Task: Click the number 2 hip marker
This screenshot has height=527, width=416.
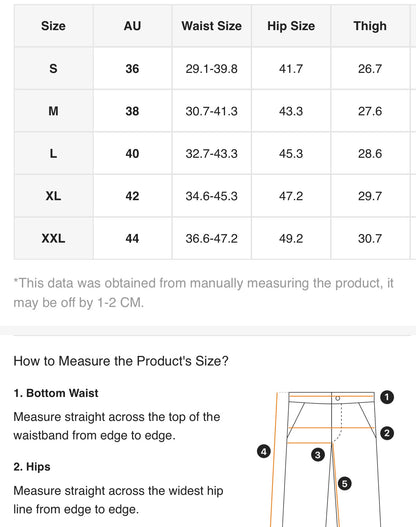Action: [387, 433]
